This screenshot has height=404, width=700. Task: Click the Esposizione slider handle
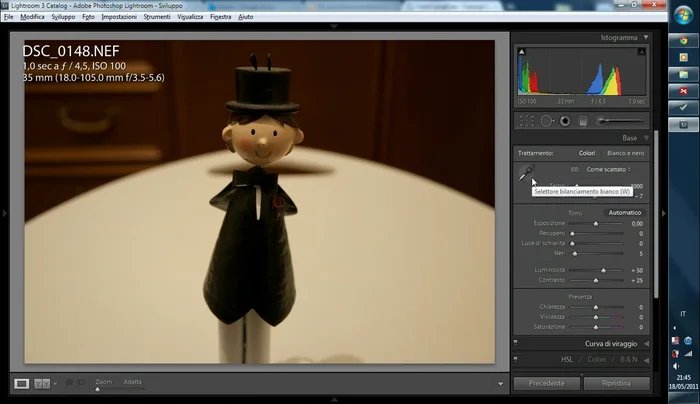(x=596, y=223)
